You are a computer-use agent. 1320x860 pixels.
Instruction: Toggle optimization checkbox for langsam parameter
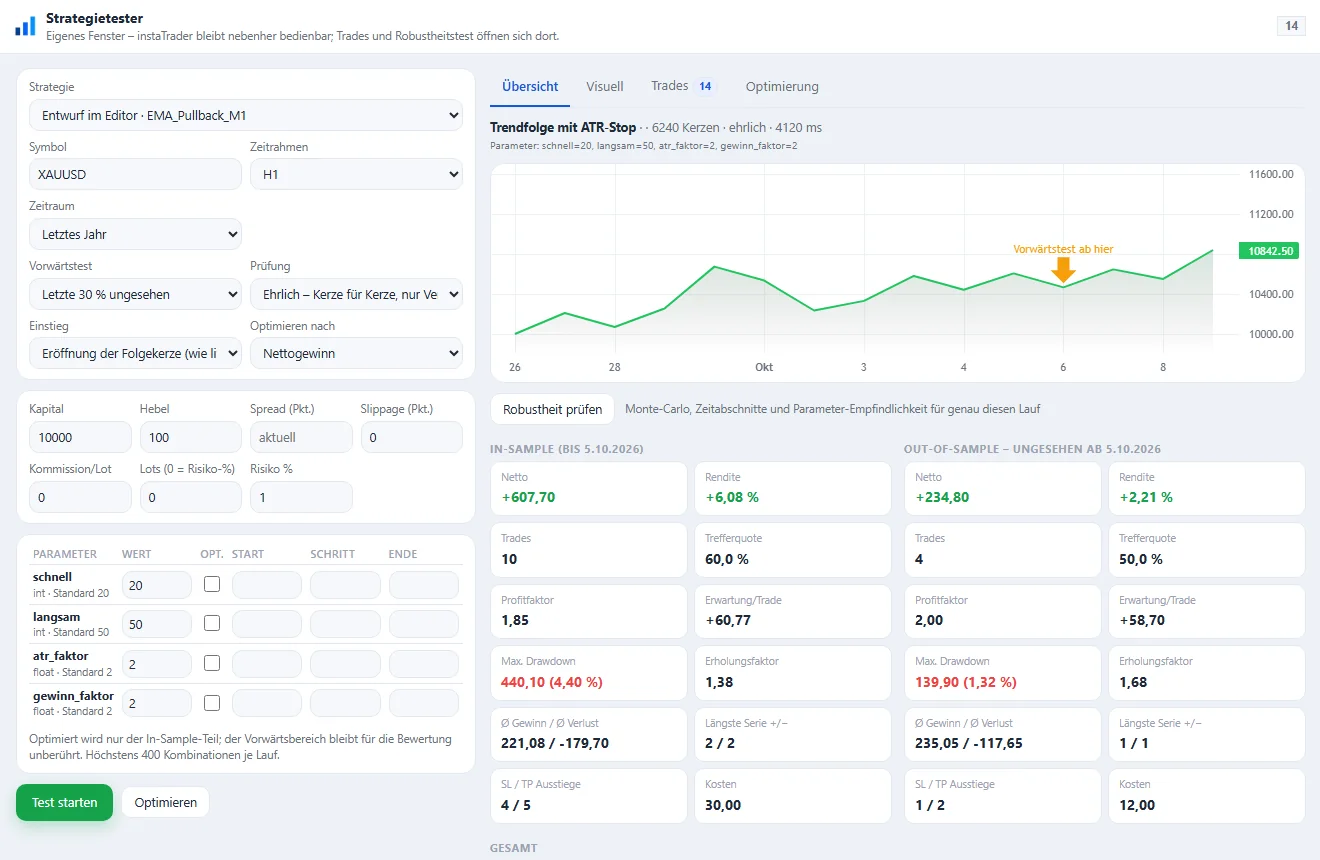pos(212,623)
